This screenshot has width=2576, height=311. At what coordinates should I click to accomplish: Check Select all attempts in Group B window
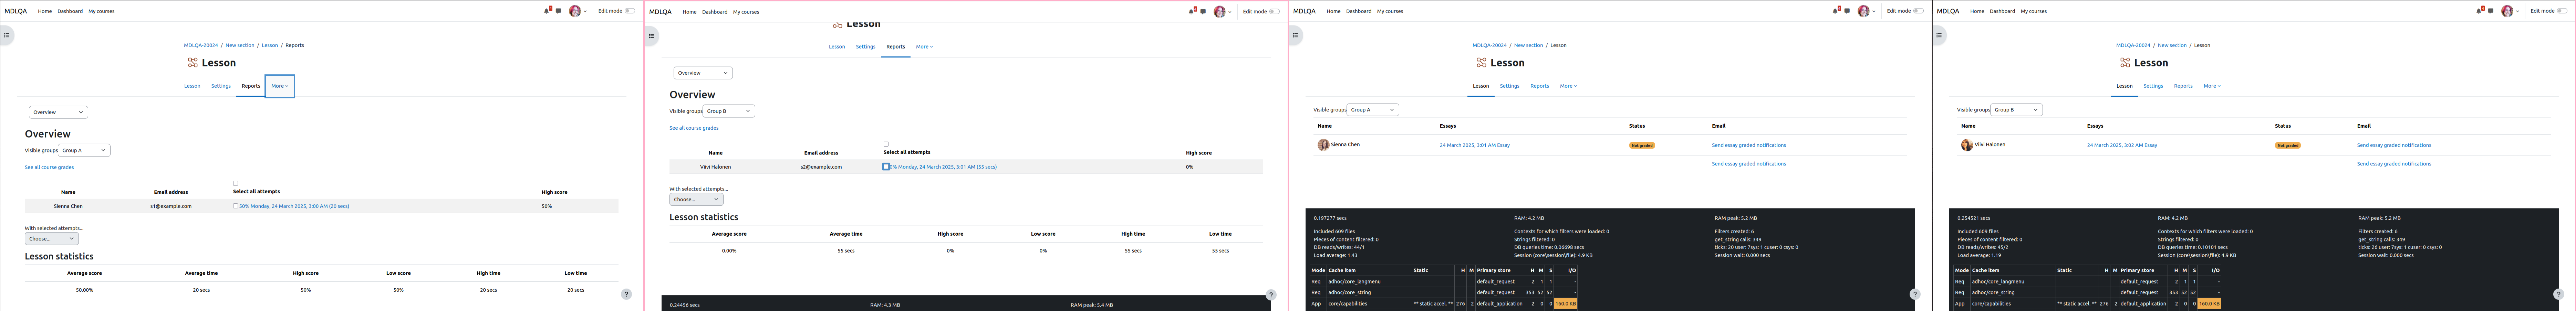click(x=886, y=144)
